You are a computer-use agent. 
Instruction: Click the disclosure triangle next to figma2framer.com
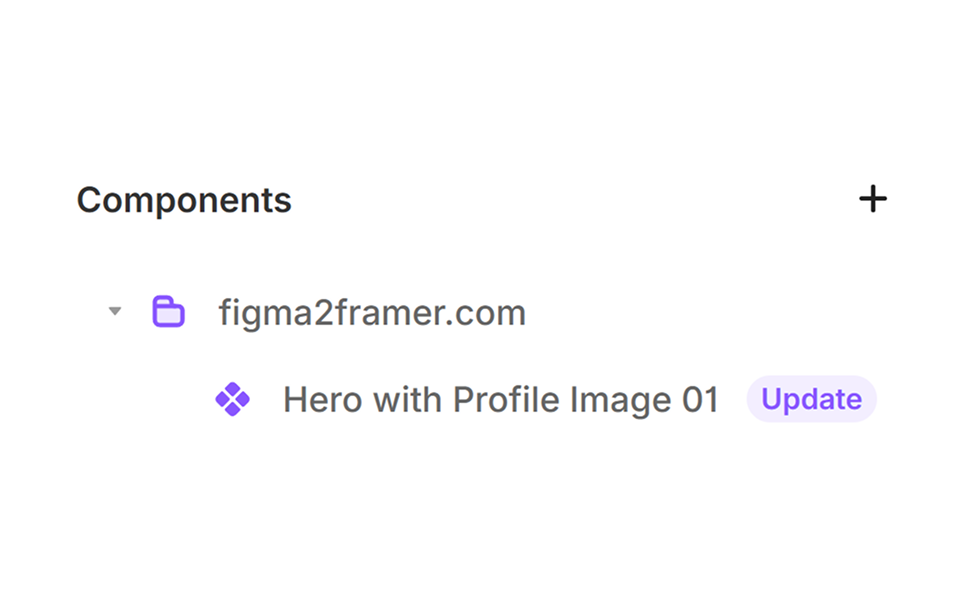click(x=115, y=311)
